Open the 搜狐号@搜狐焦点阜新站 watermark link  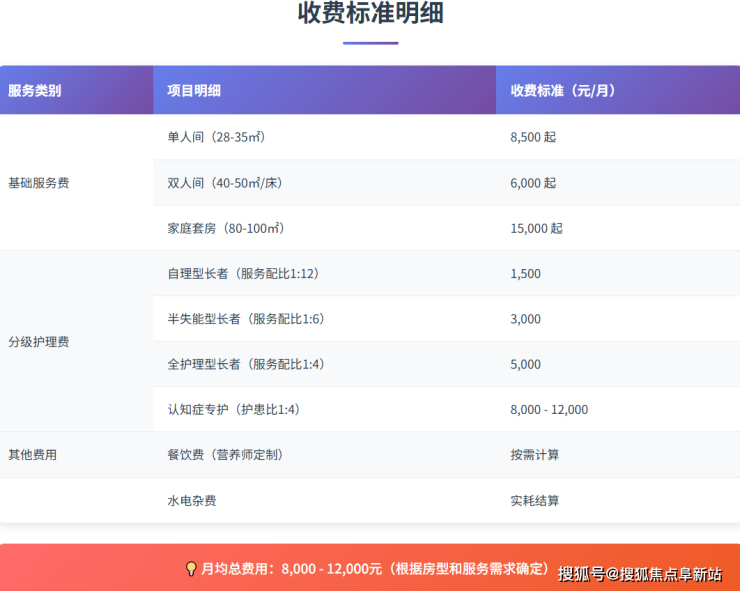[x=640, y=573]
